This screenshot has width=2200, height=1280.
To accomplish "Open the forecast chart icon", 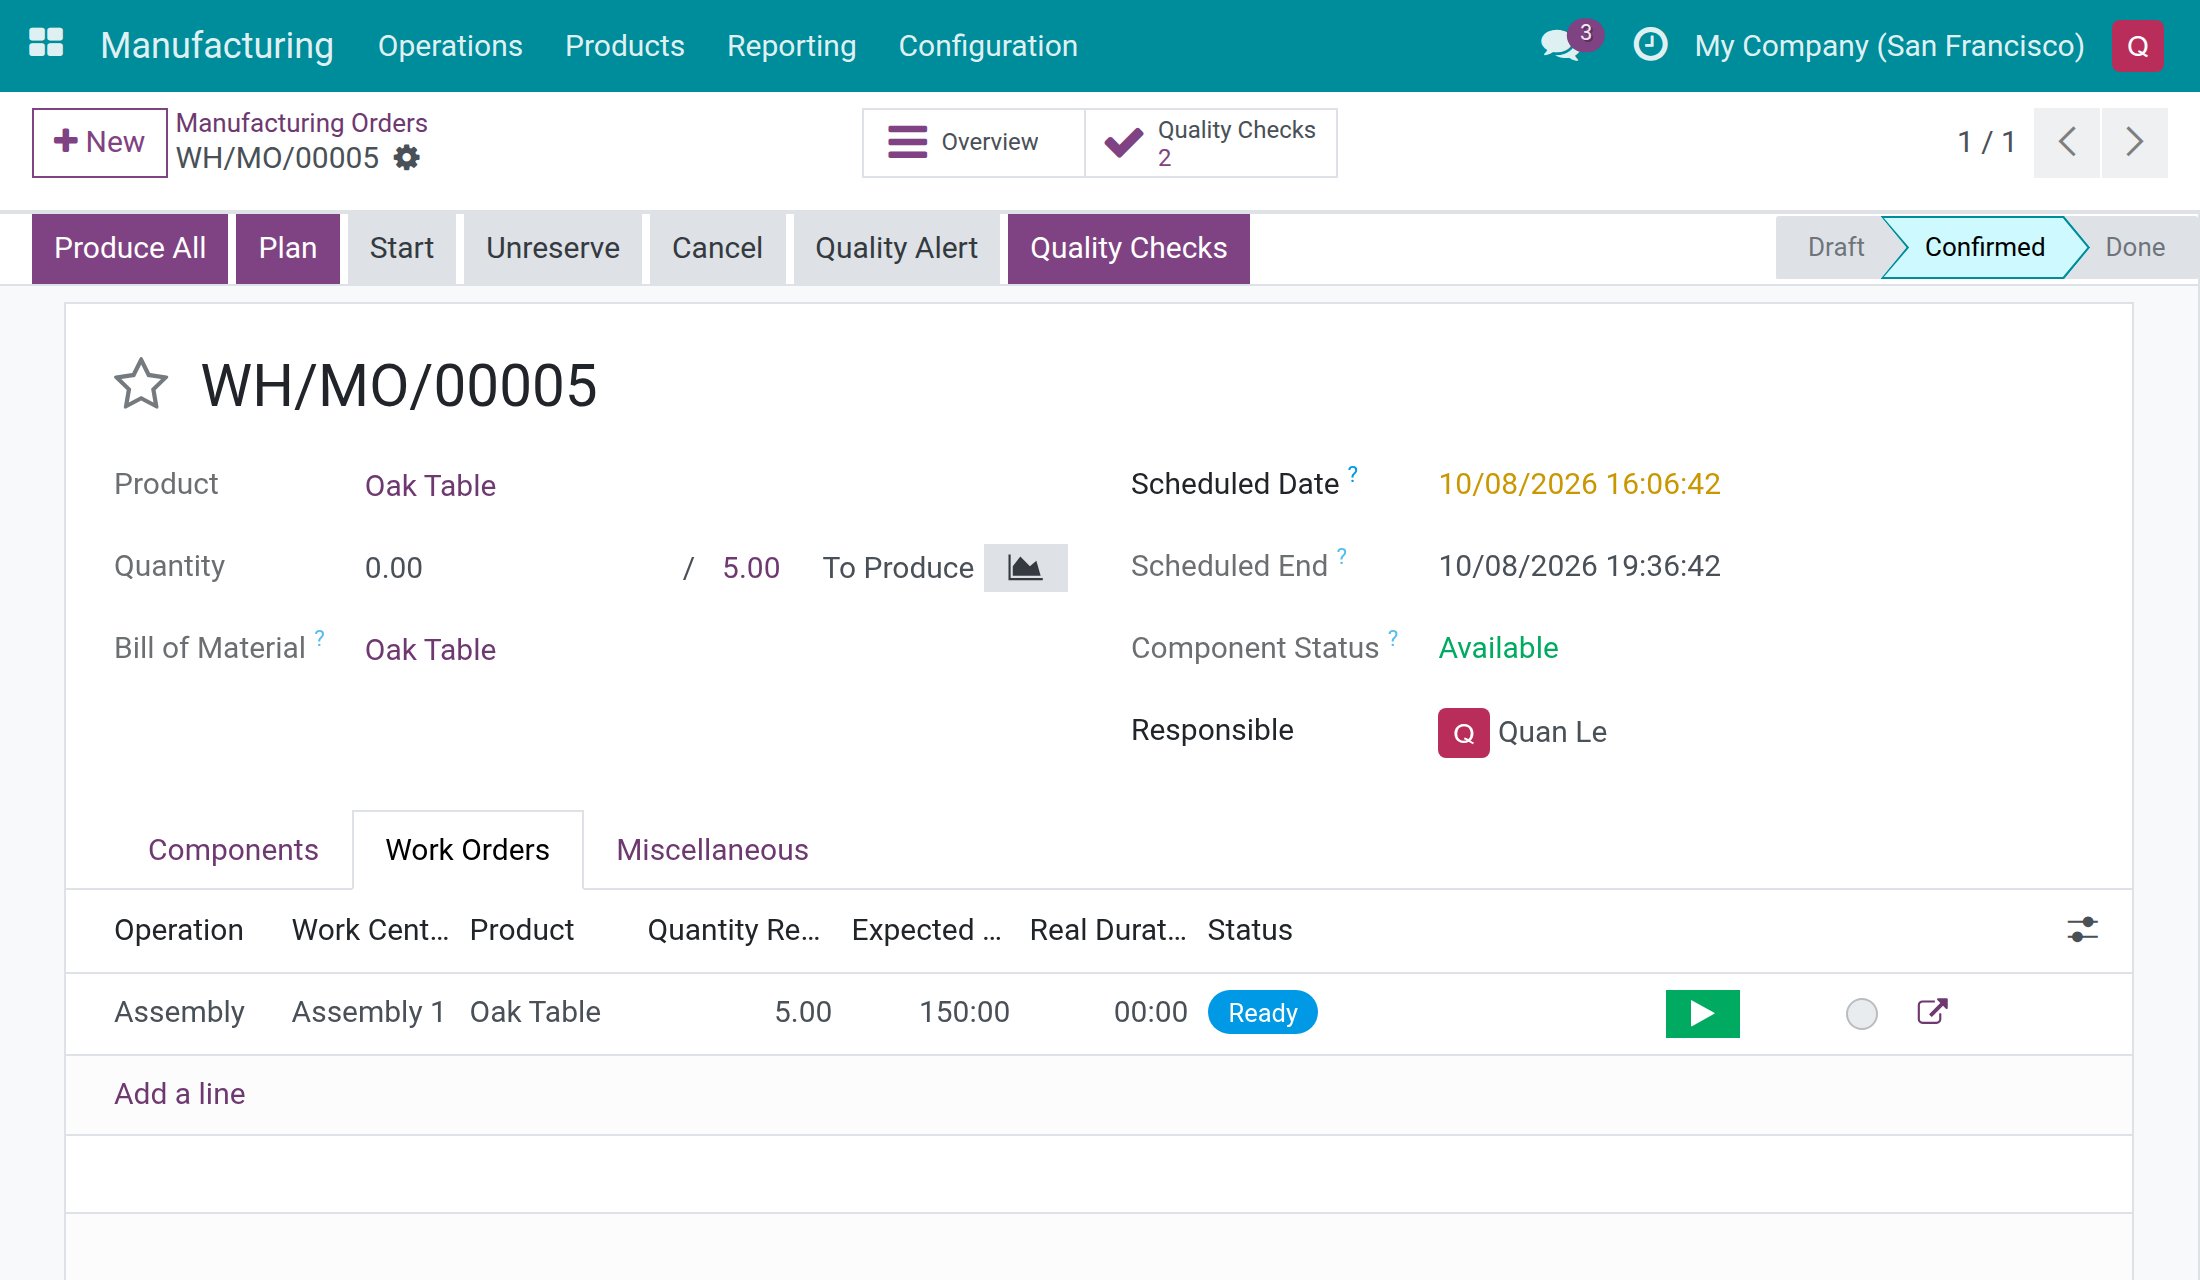I will click(x=1025, y=568).
